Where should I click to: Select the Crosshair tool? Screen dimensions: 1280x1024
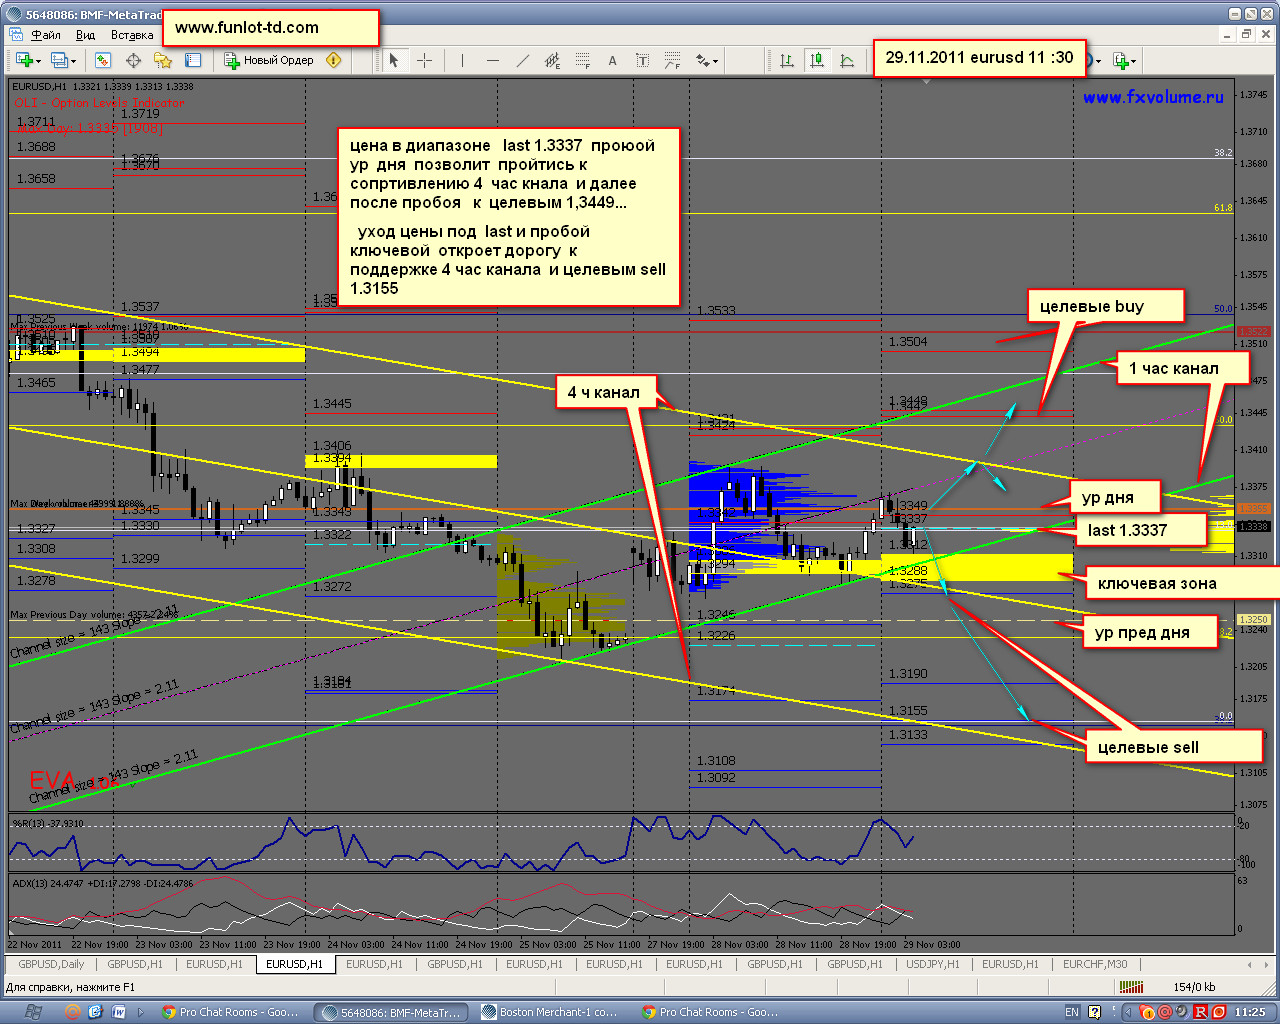click(x=424, y=60)
